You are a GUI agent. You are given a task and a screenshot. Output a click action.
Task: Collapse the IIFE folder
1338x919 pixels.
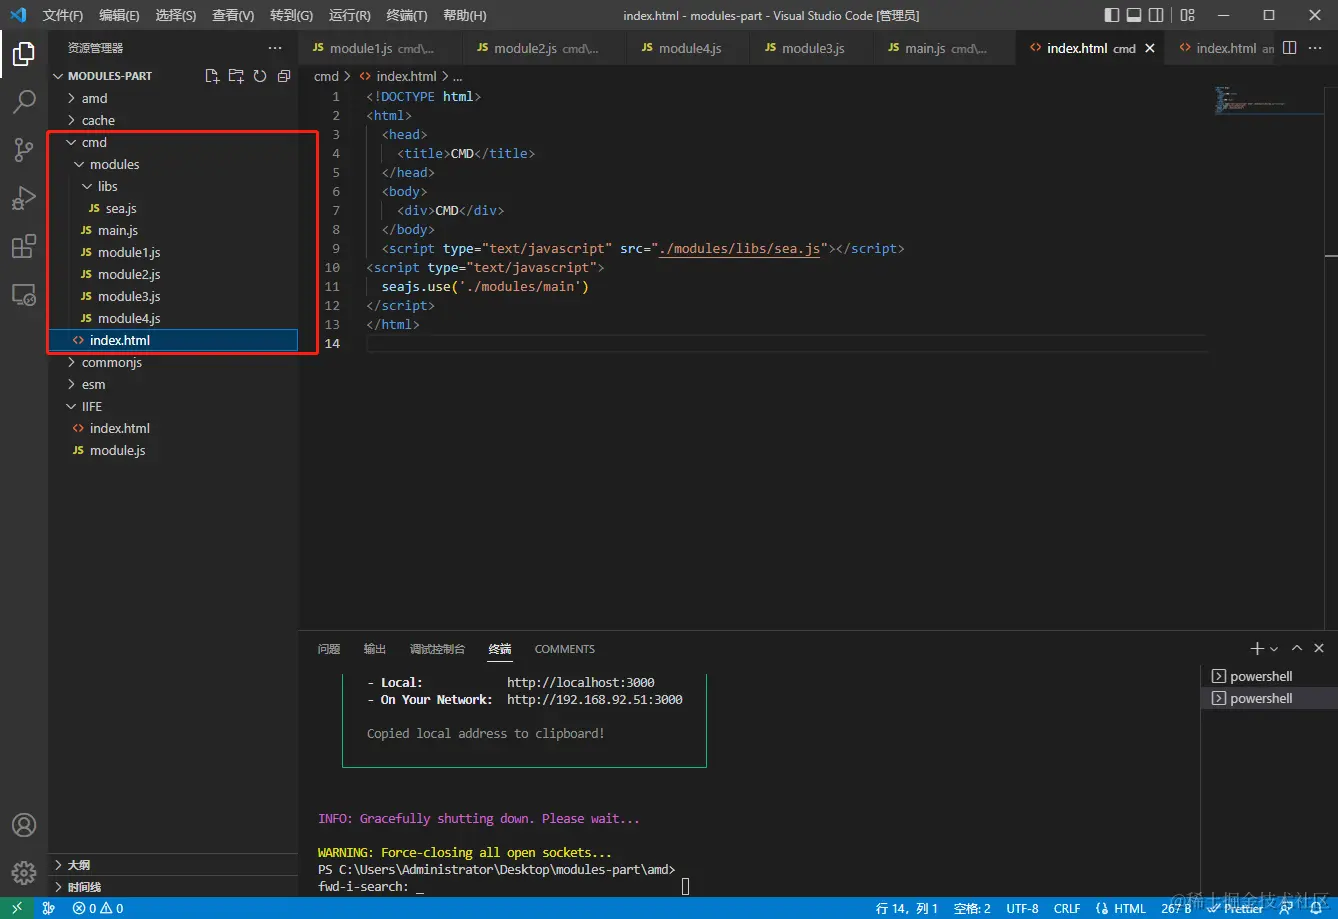point(173,406)
